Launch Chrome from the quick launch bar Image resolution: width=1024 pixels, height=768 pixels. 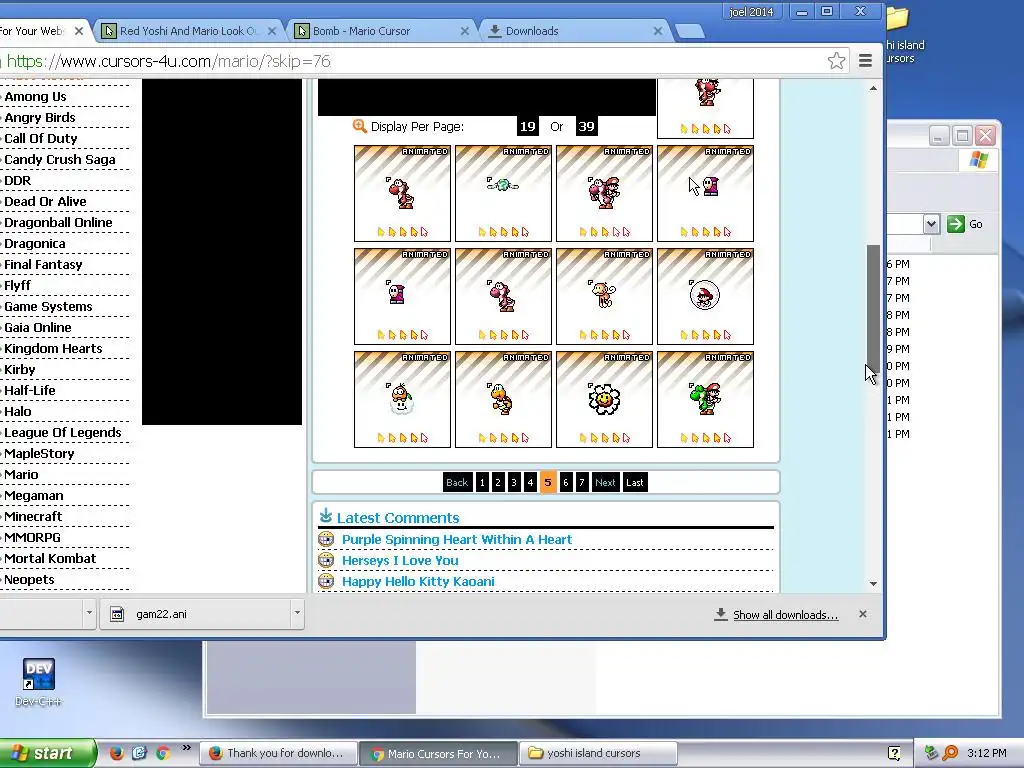(163, 753)
